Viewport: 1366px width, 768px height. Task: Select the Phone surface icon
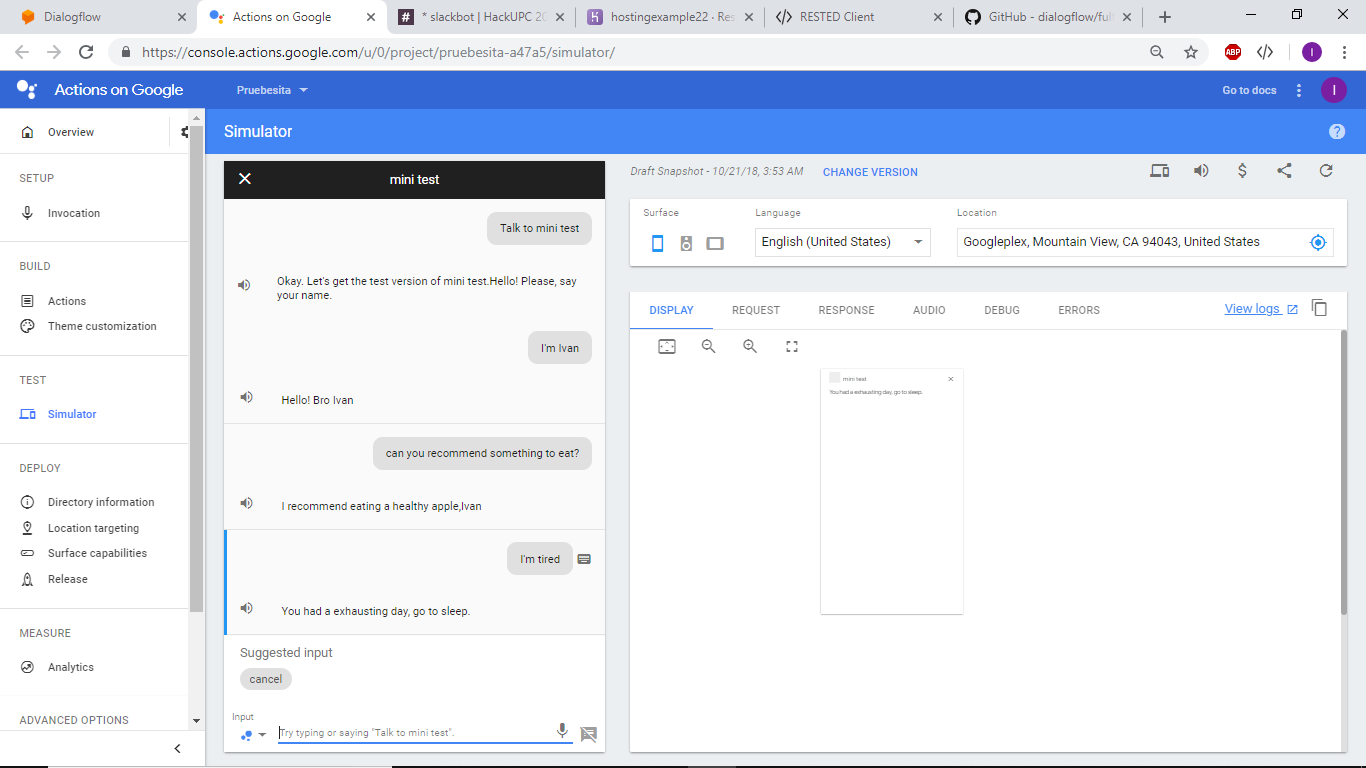coord(657,243)
